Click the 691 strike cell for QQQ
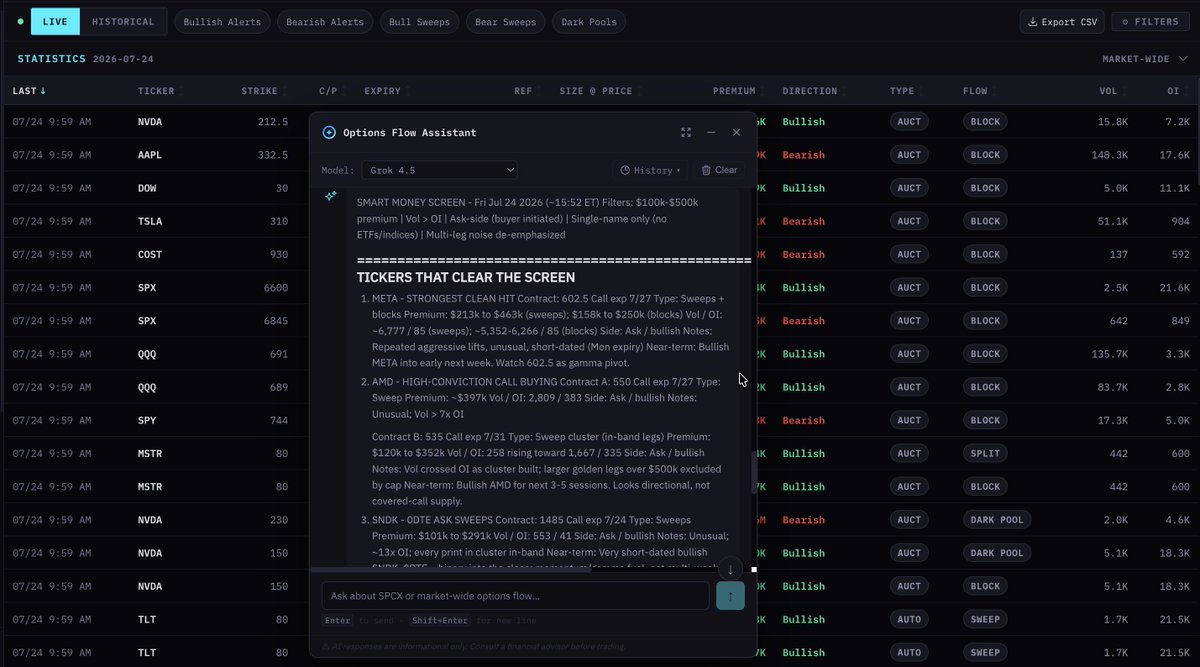The width and height of the screenshot is (1200, 667). tap(279, 354)
